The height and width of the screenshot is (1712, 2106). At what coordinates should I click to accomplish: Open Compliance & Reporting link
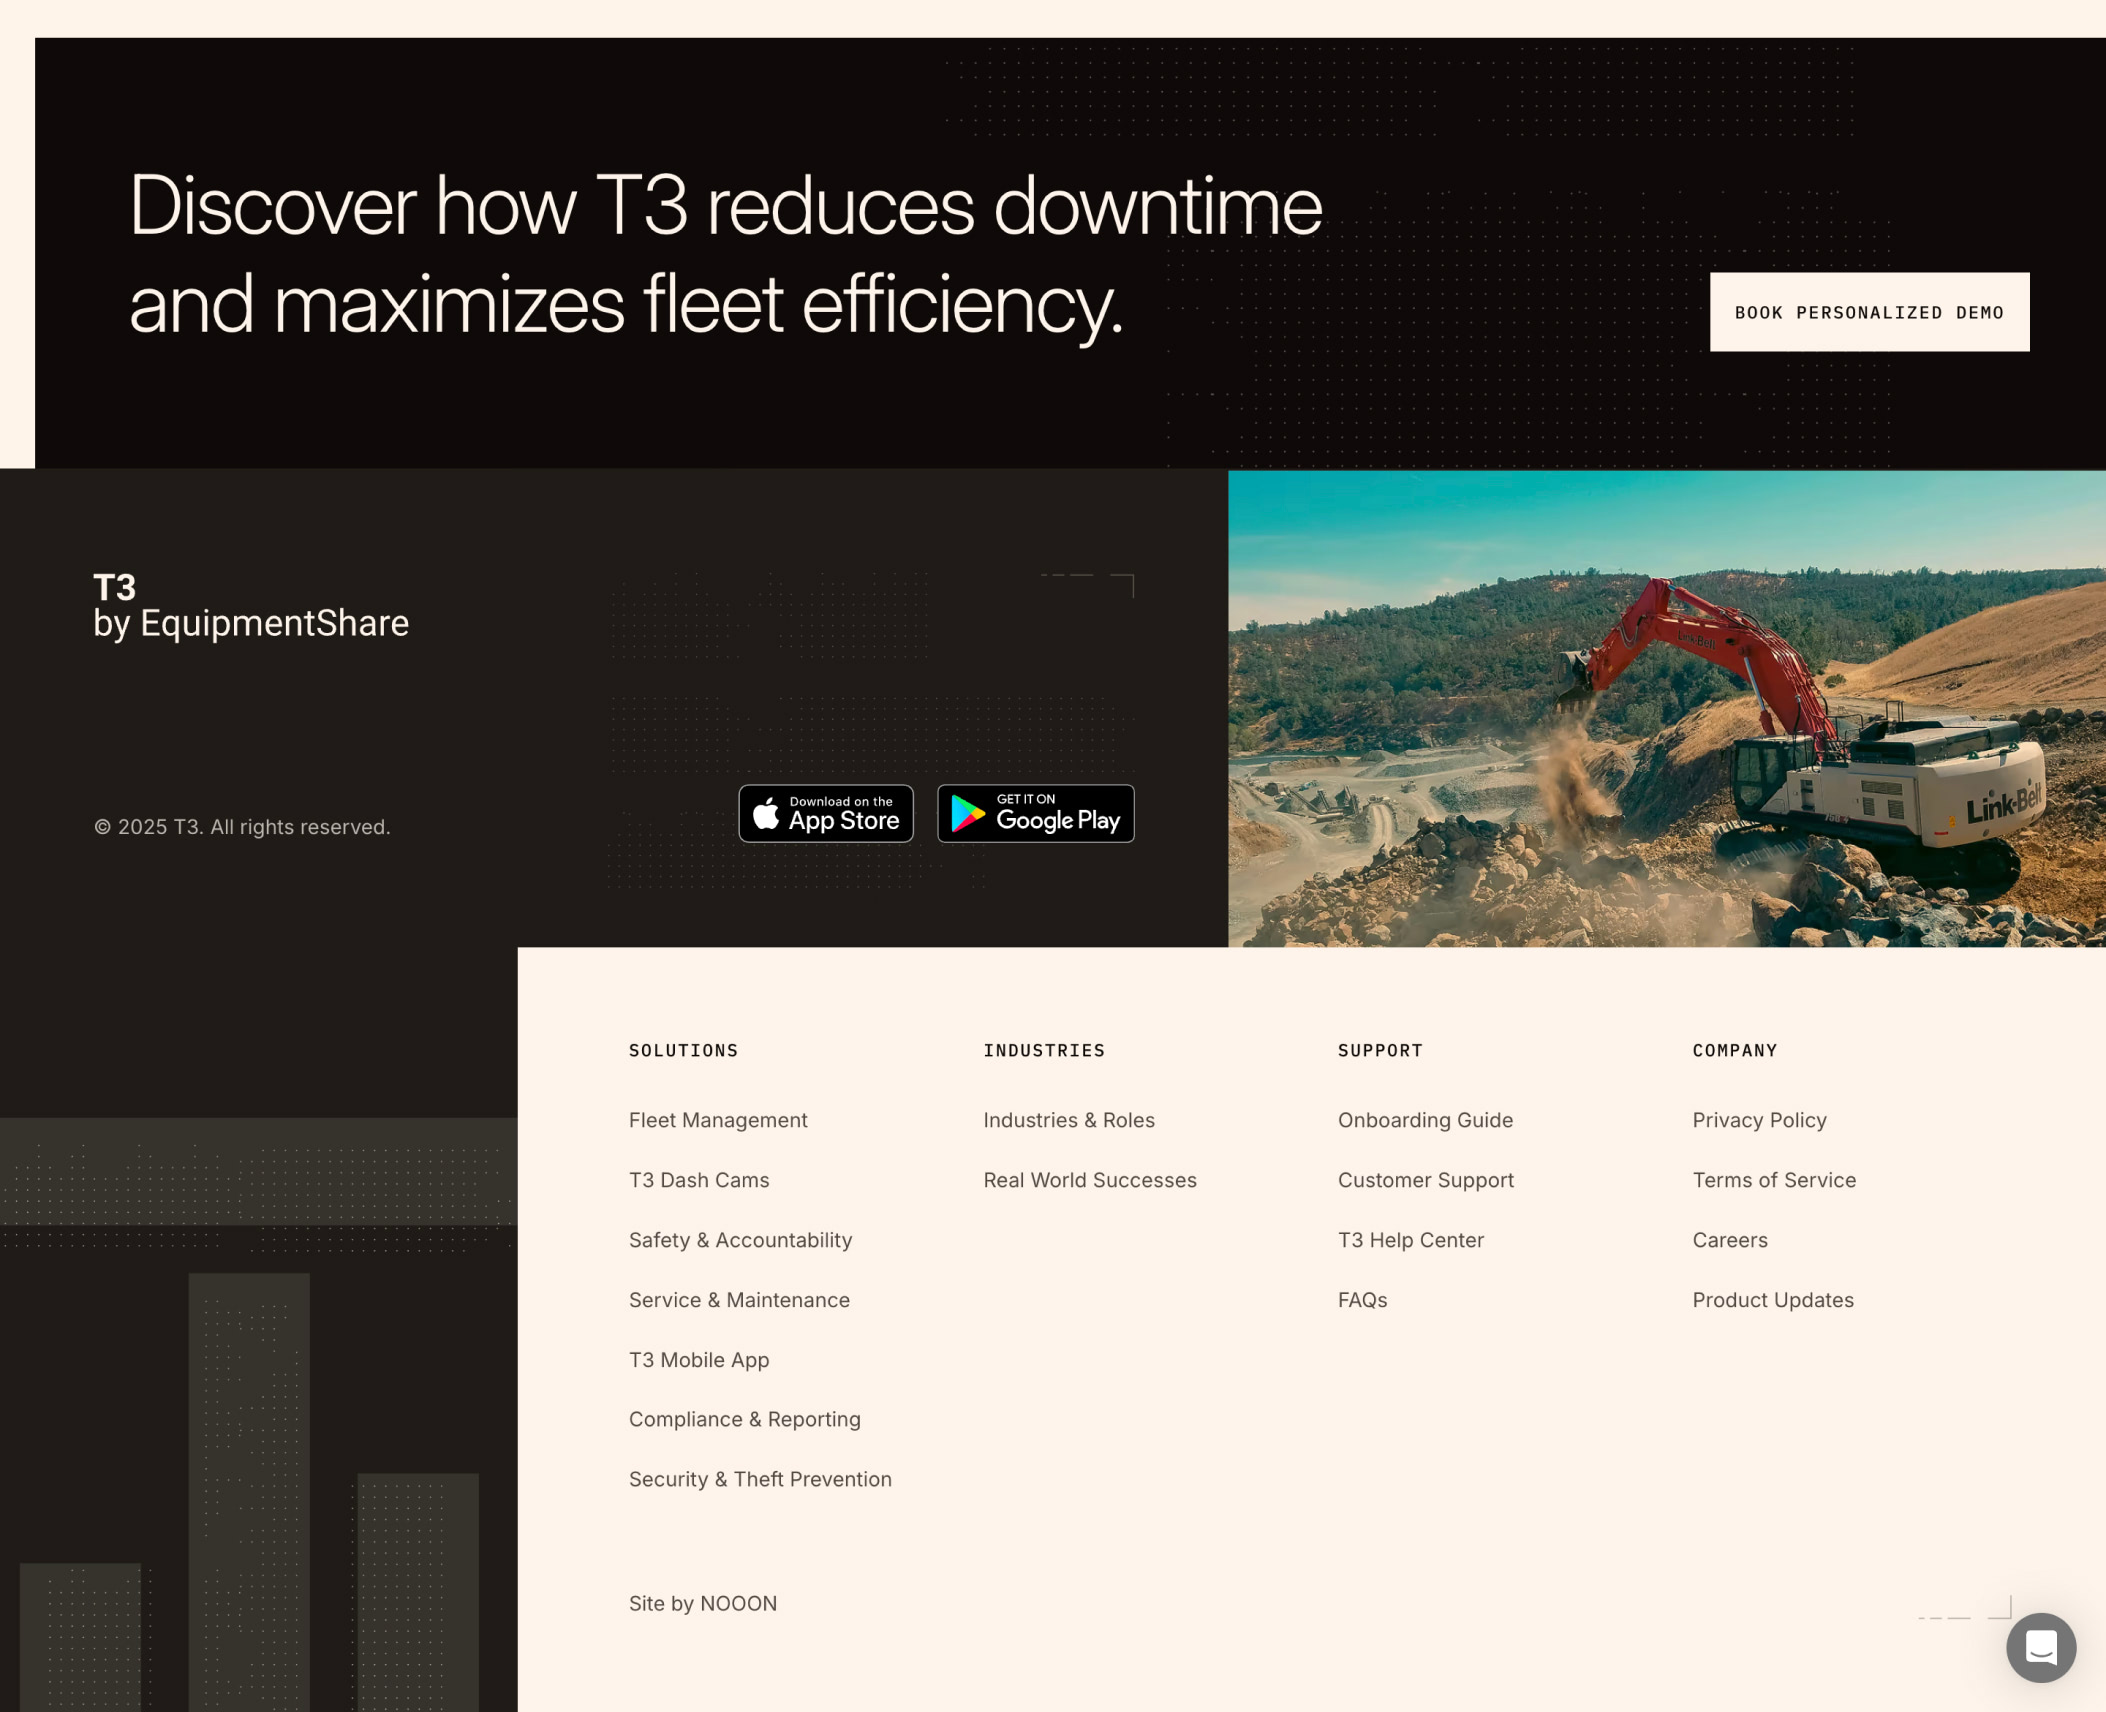point(744,1419)
